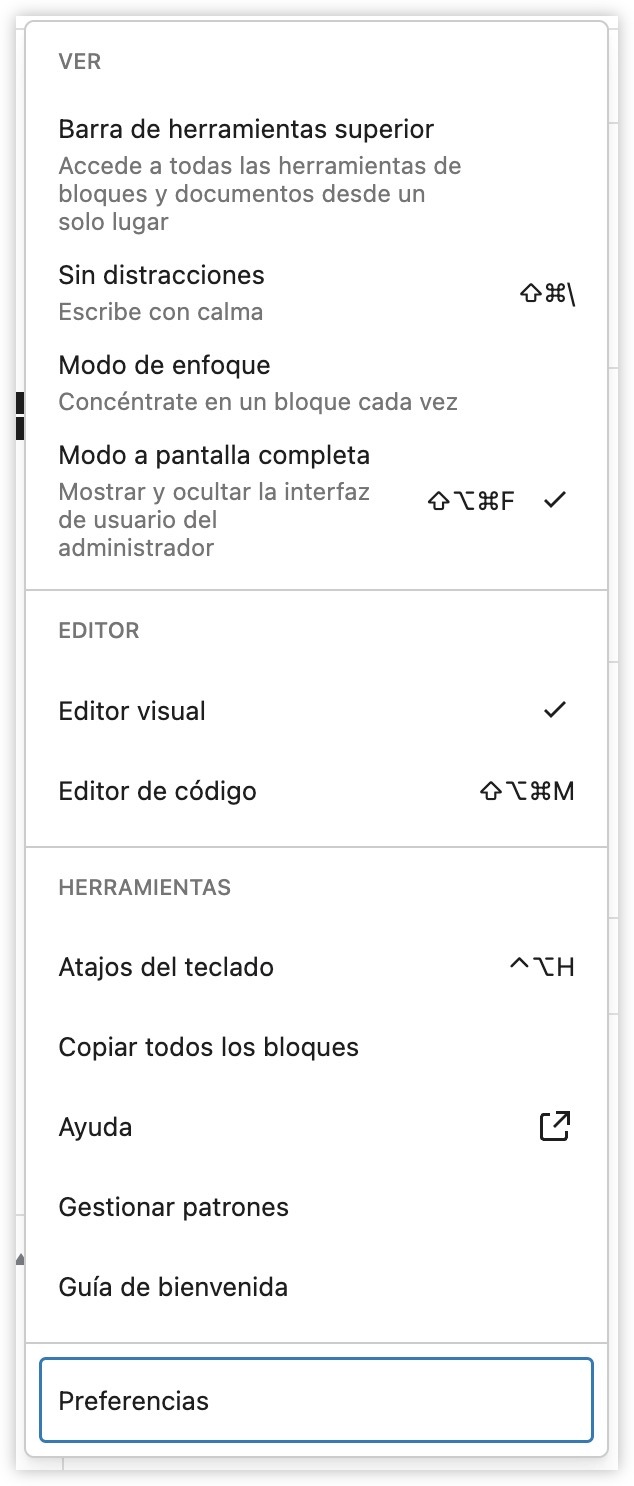Click the external link icon beside Ayuda
The image size is (634, 1486).
pyautogui.click(x=555, y=1126)
